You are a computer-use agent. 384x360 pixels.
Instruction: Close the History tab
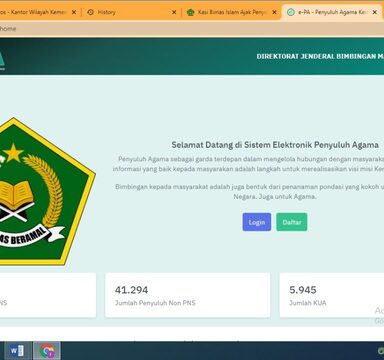click(x=174, y=12)
